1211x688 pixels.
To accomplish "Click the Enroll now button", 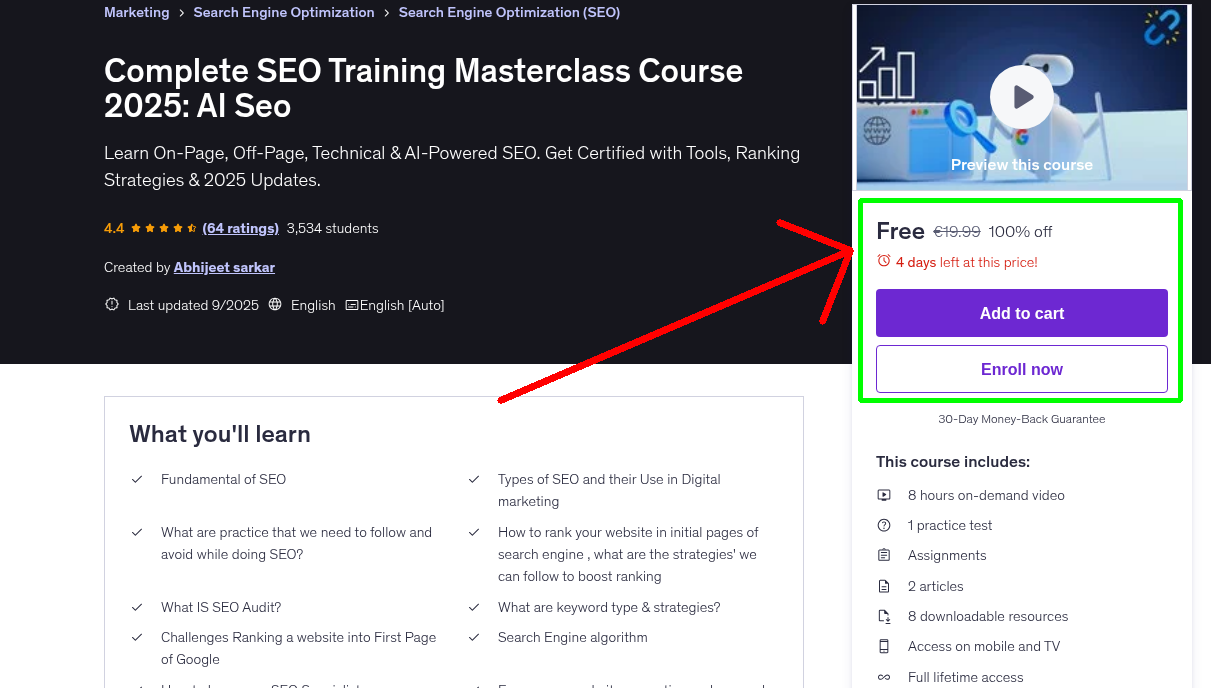I will [x=1021, y=369].
